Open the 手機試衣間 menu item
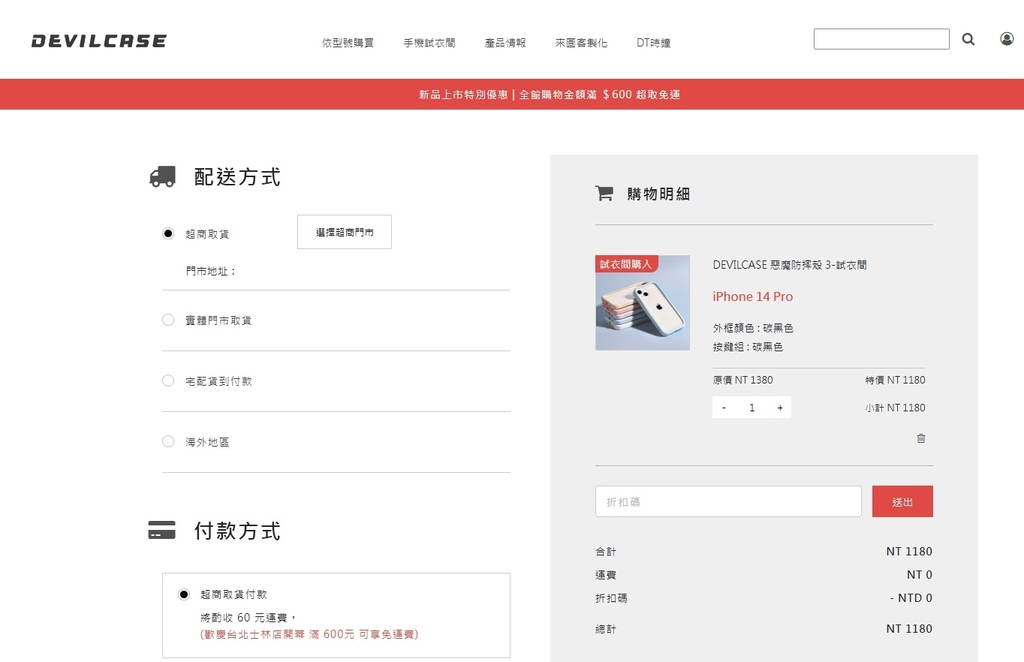This screenshot has height=662, width=1024. click(429, 42)
